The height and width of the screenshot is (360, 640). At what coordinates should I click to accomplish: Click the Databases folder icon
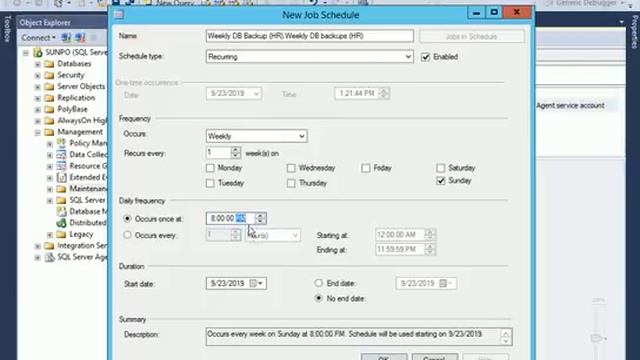(49, 64)
